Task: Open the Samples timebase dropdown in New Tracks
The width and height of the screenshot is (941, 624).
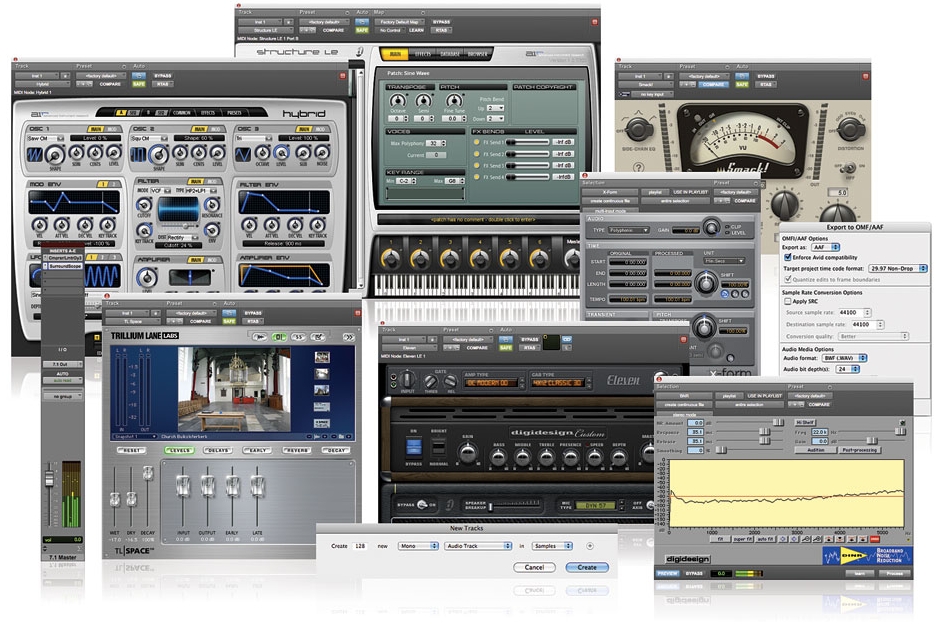Action: point(552,546)
